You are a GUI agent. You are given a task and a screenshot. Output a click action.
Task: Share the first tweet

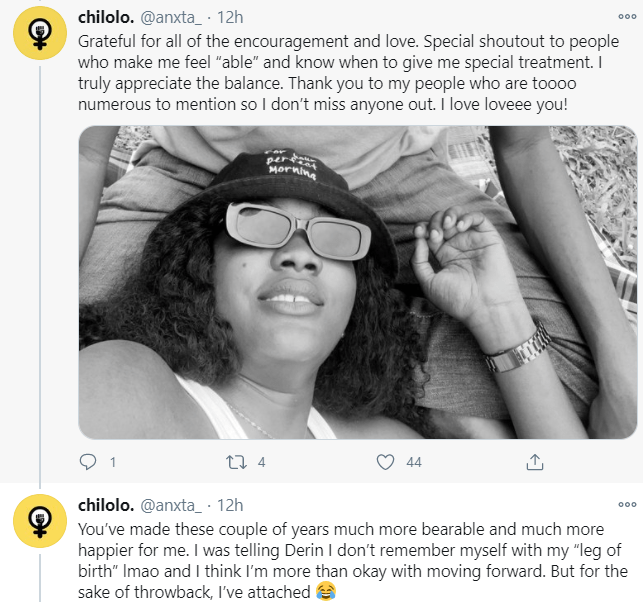pyautogui.click(x=534, y=462)
